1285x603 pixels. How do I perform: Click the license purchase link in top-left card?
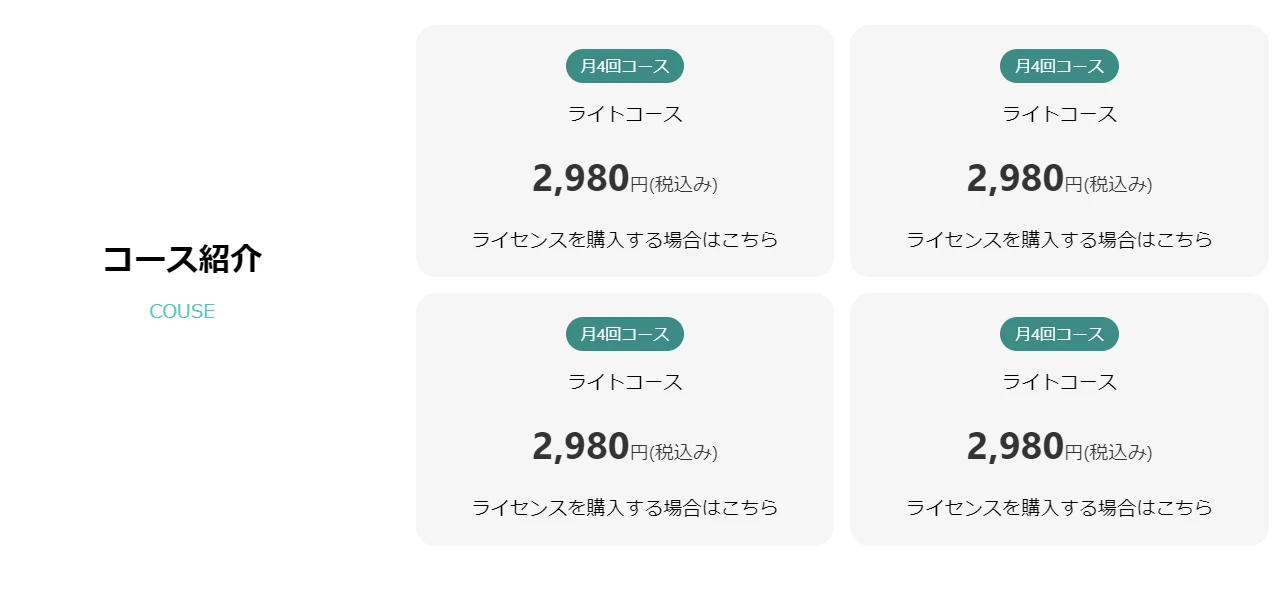click(x=624, y=240)
